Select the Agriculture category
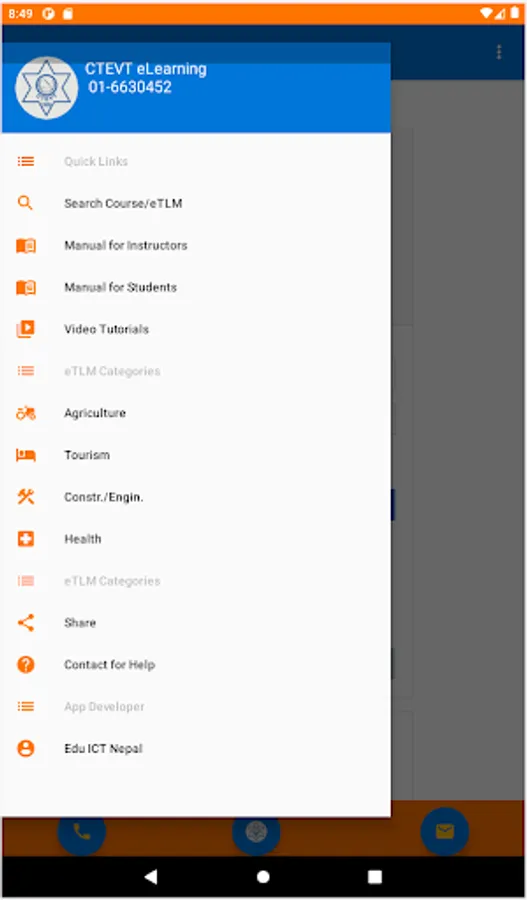527x900 pixels. pyautogui.click(x=195, y=413)
